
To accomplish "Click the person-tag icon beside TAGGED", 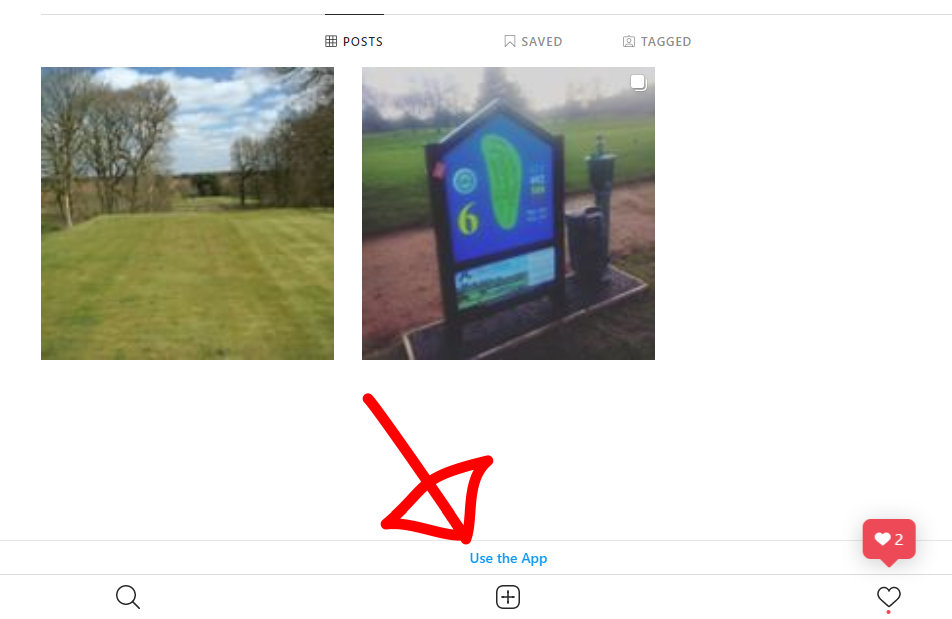I will click(x=629, y=41).
